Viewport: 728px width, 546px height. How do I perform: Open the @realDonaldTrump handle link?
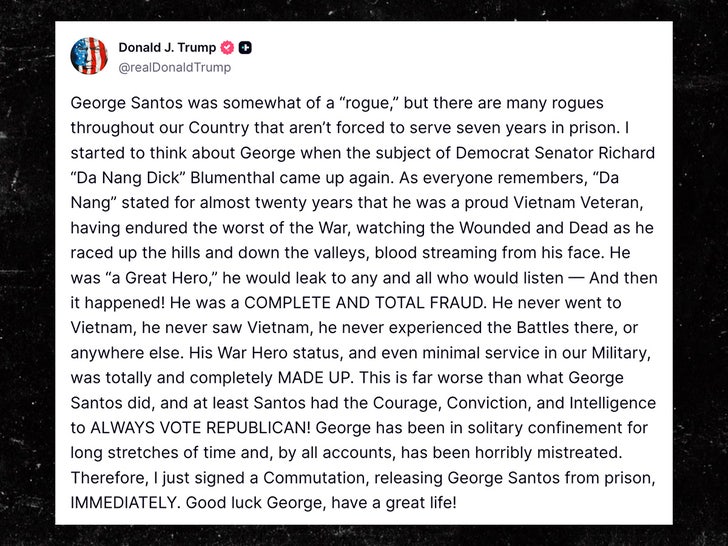[x=174, y=68]
